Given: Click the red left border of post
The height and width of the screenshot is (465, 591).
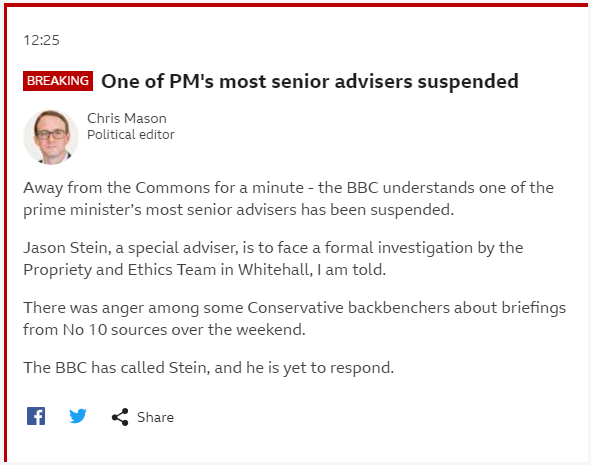Looking at the screenshot, I should coord(5,234).
